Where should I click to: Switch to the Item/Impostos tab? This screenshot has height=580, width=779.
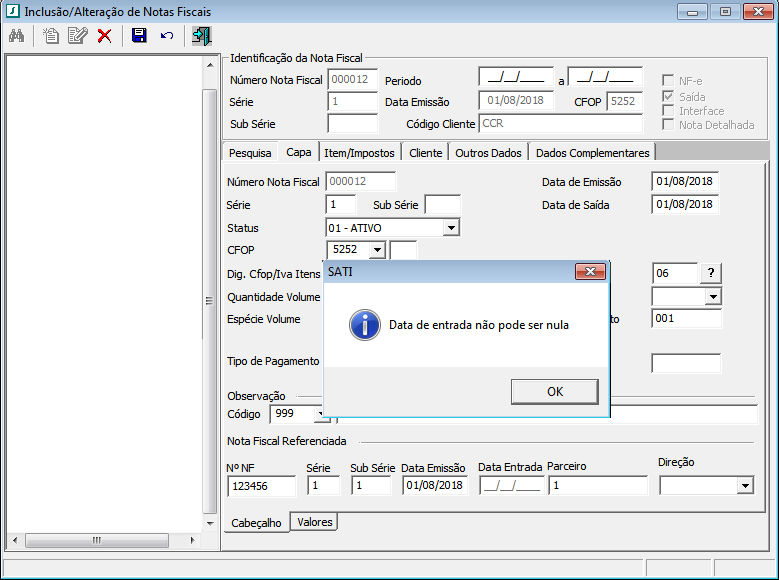click(x=360, y=153)
